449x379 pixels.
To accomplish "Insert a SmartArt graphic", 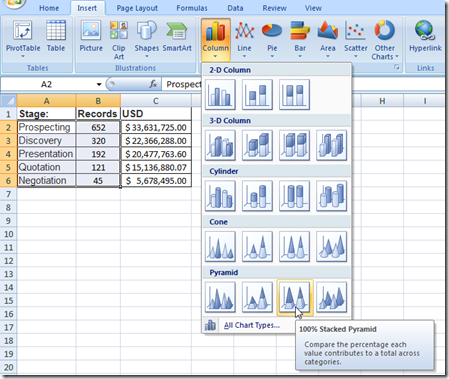I will coord(177,37).
